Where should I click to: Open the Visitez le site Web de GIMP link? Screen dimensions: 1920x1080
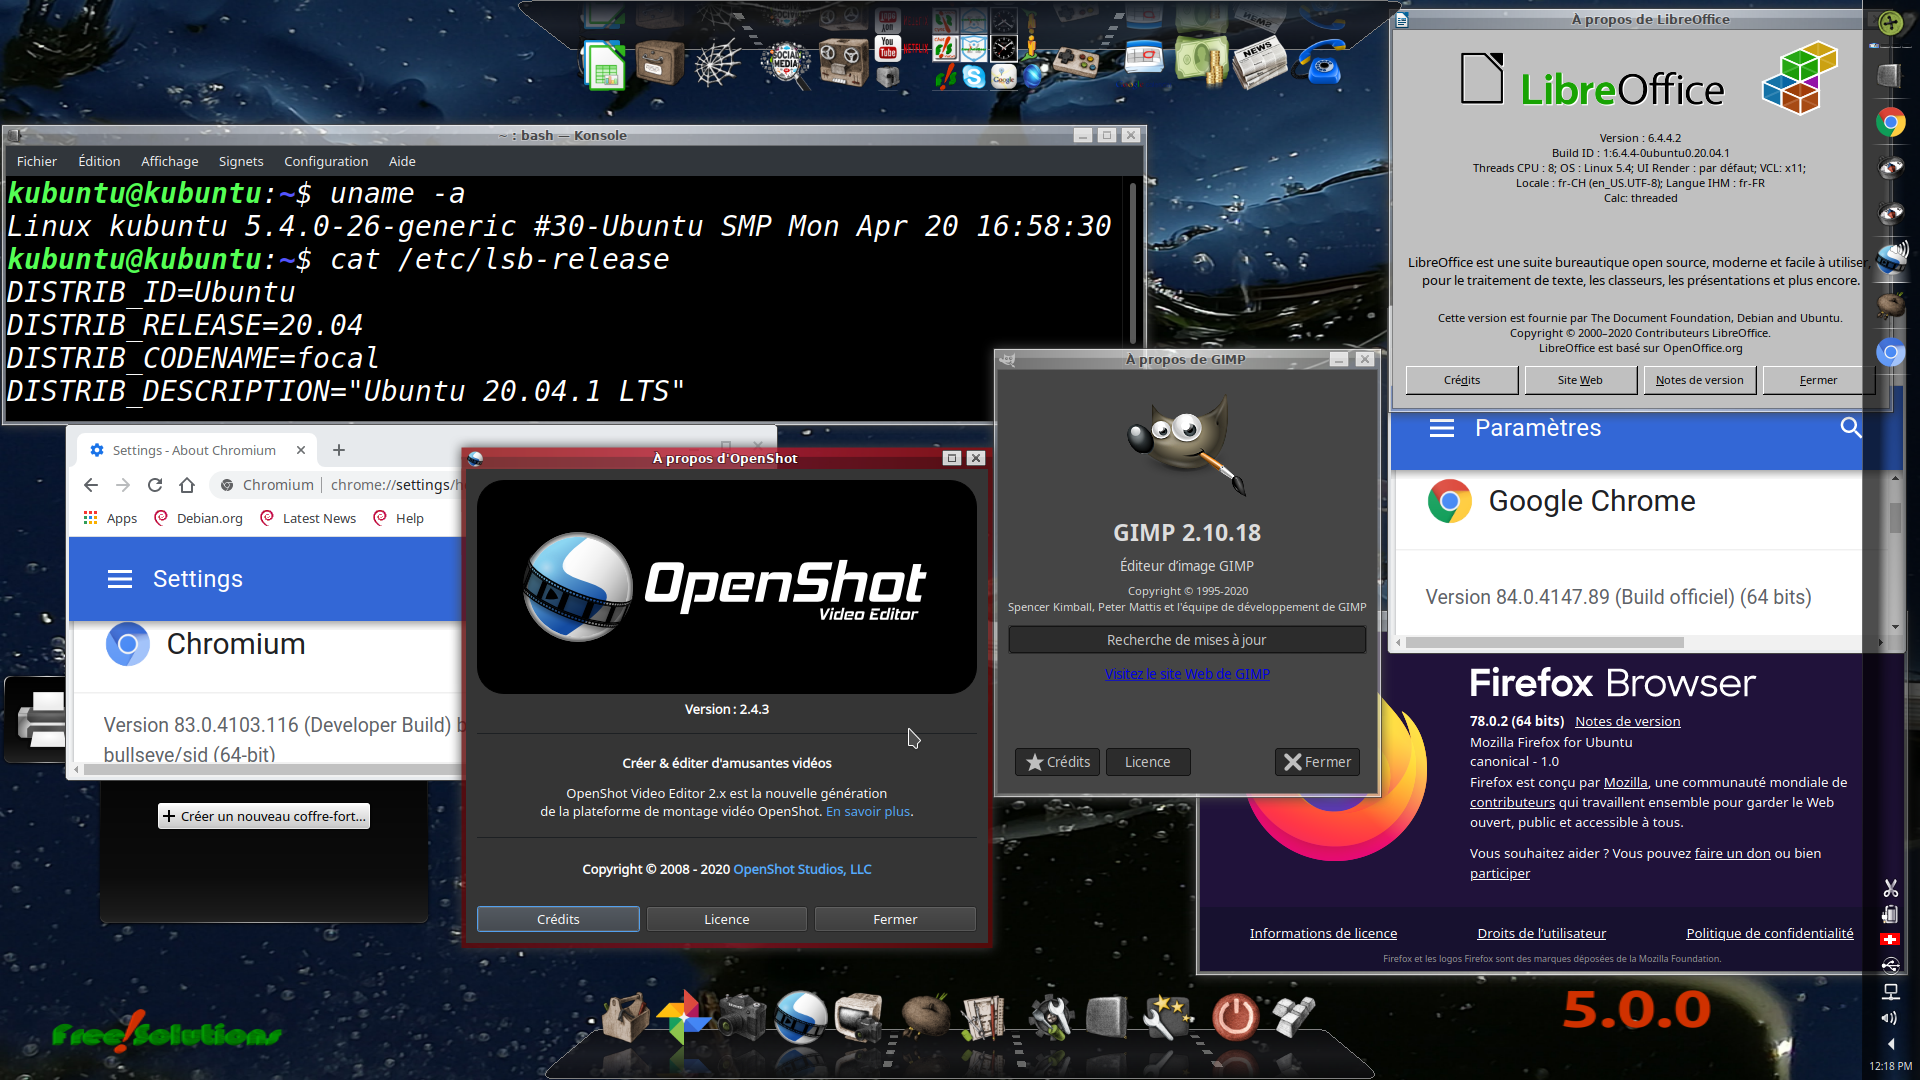pyautogui.click(x=1187, y=674)
